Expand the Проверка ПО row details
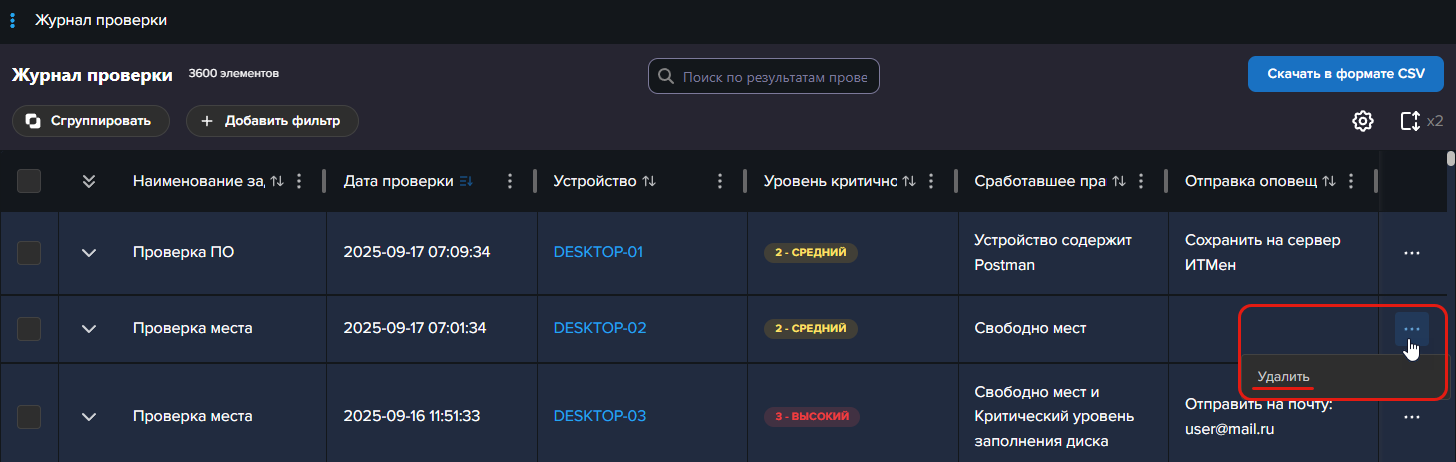 89,253
